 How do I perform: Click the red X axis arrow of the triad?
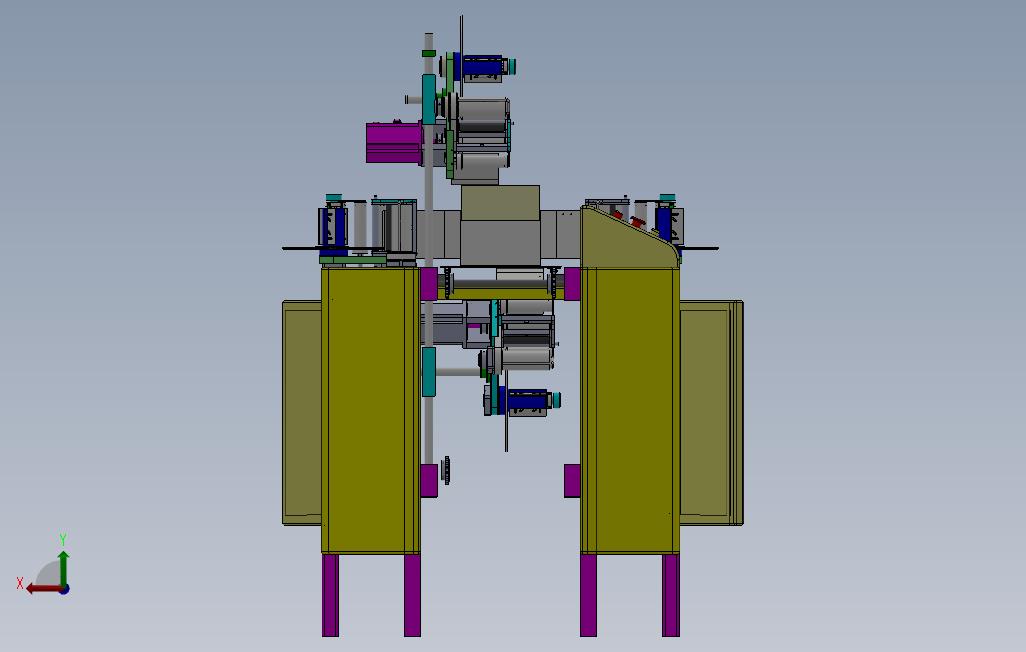click(x=44, y=589)
